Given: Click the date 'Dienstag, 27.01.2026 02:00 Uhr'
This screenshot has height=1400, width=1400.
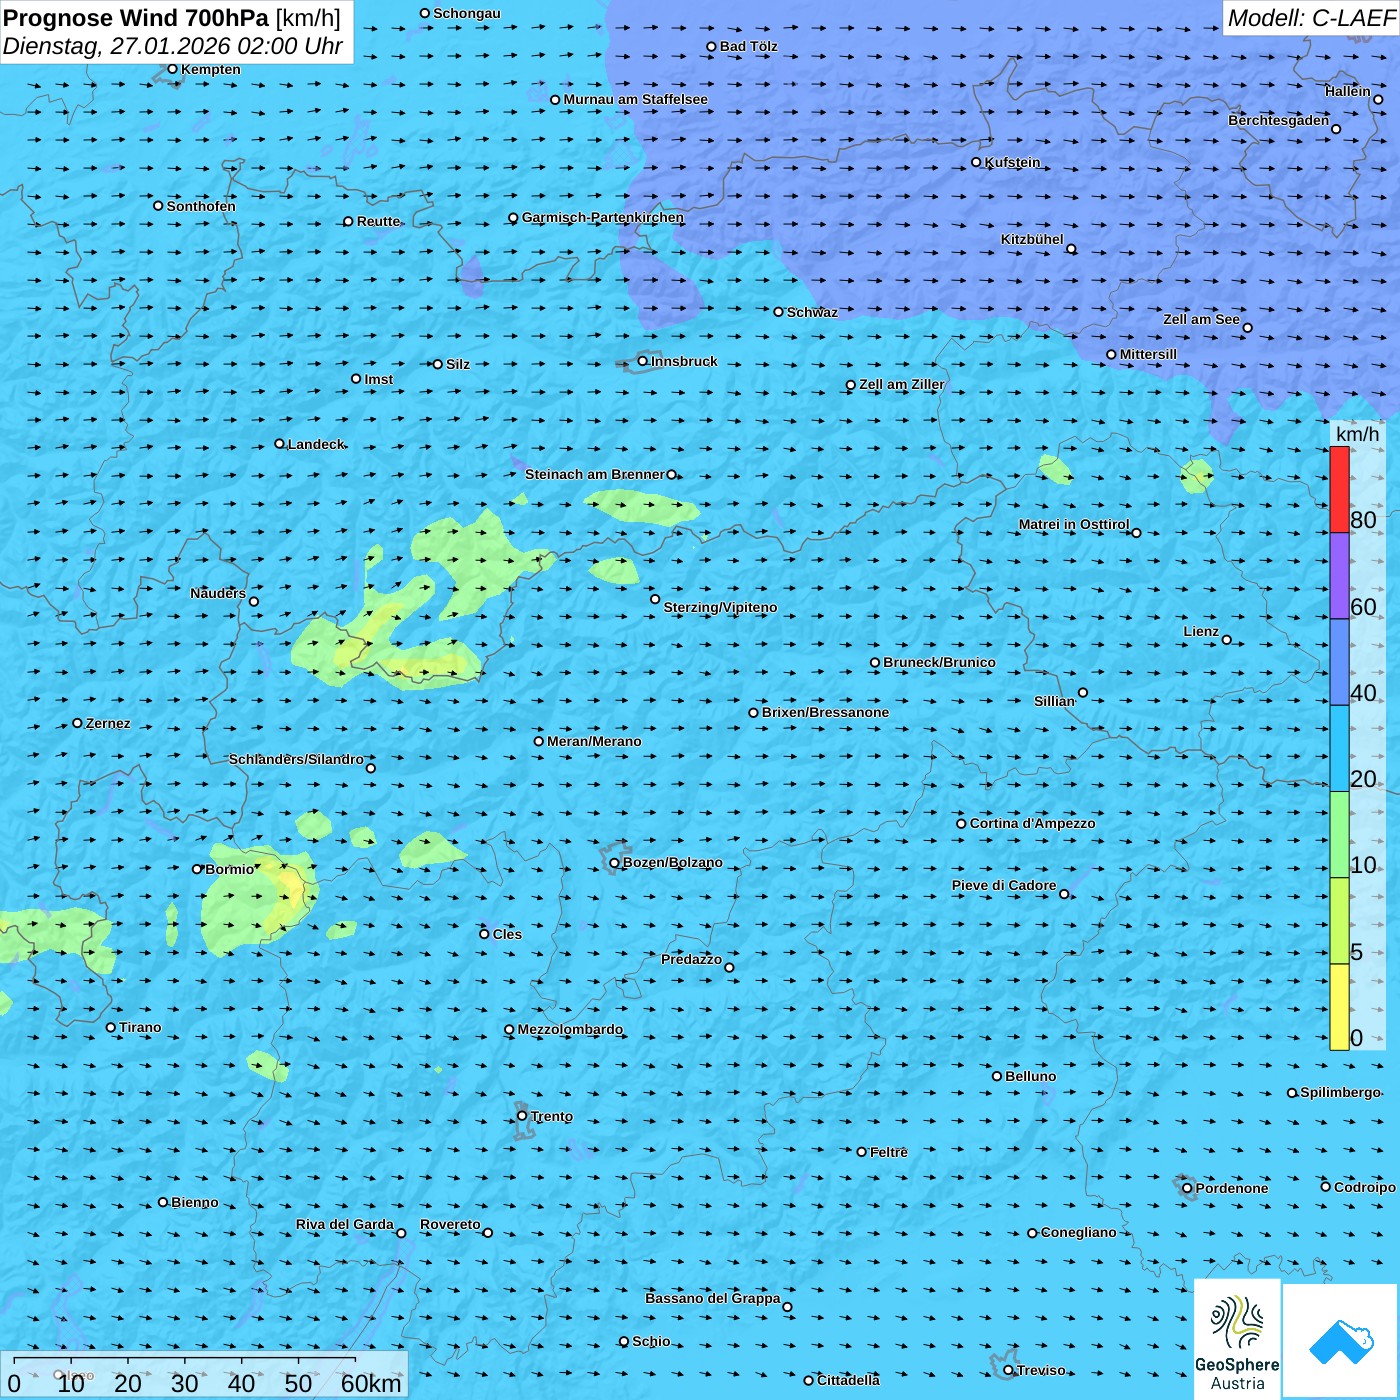Looking at the screenshot, I should [x=172, y=46].
